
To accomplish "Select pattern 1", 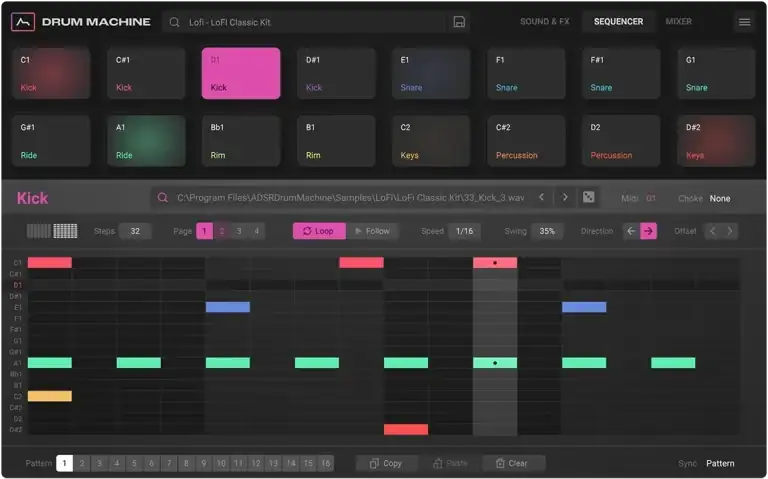I will pyautogui.click(x=65, y=463).
